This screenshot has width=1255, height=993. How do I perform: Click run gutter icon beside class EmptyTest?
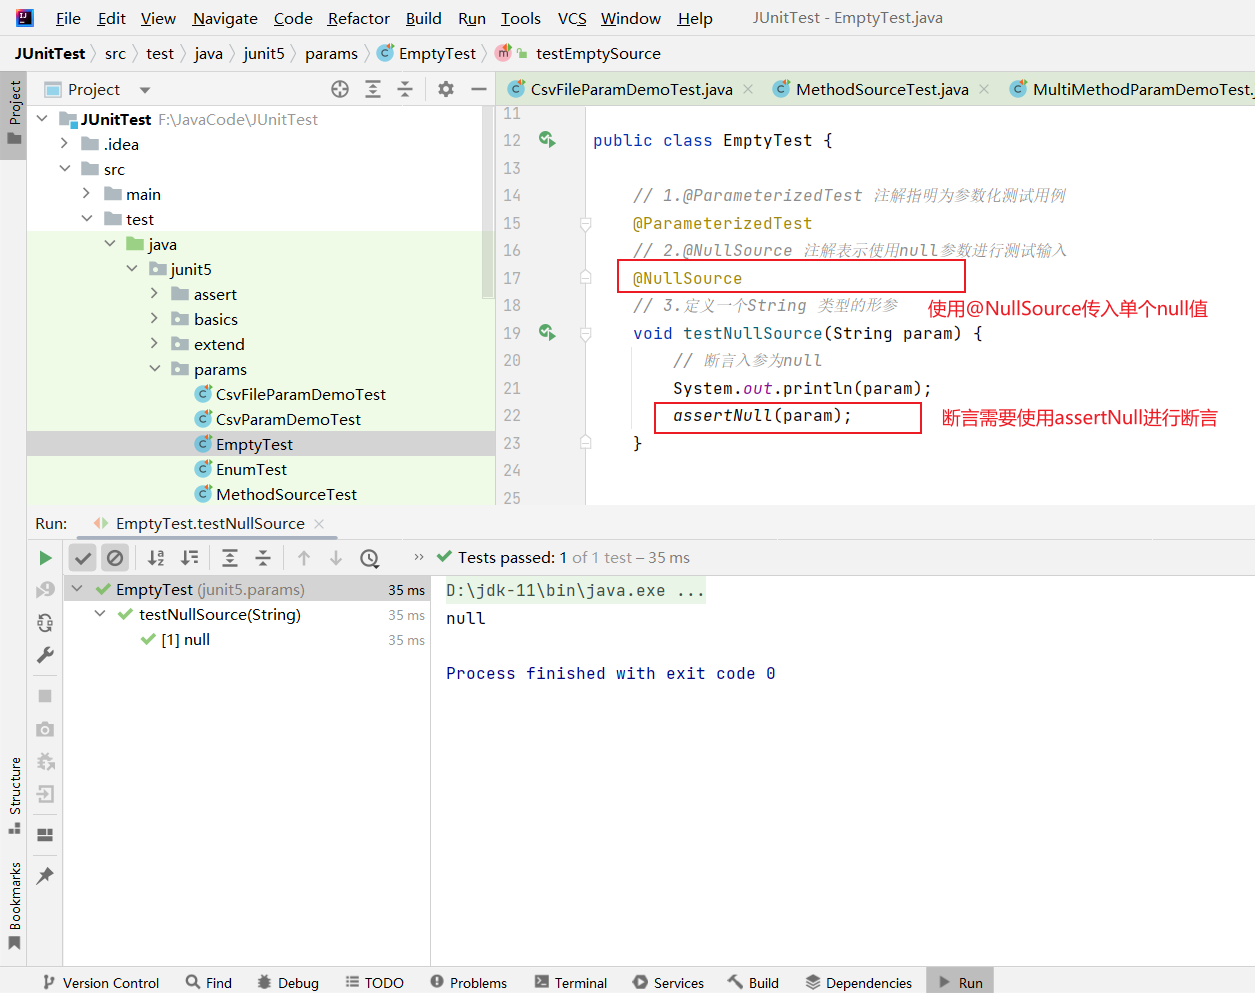(x=547, y=140)
